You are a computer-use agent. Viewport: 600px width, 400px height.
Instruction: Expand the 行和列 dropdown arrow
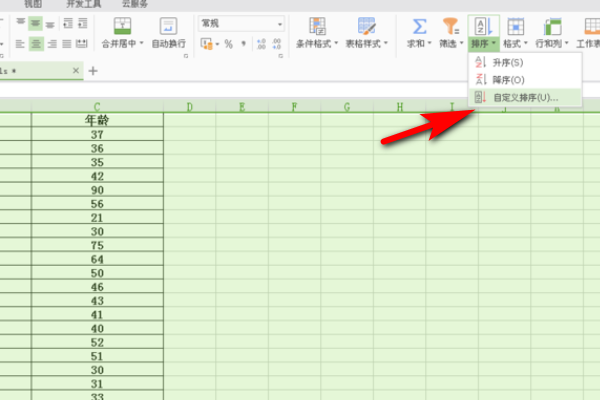[x=567, y=43]
